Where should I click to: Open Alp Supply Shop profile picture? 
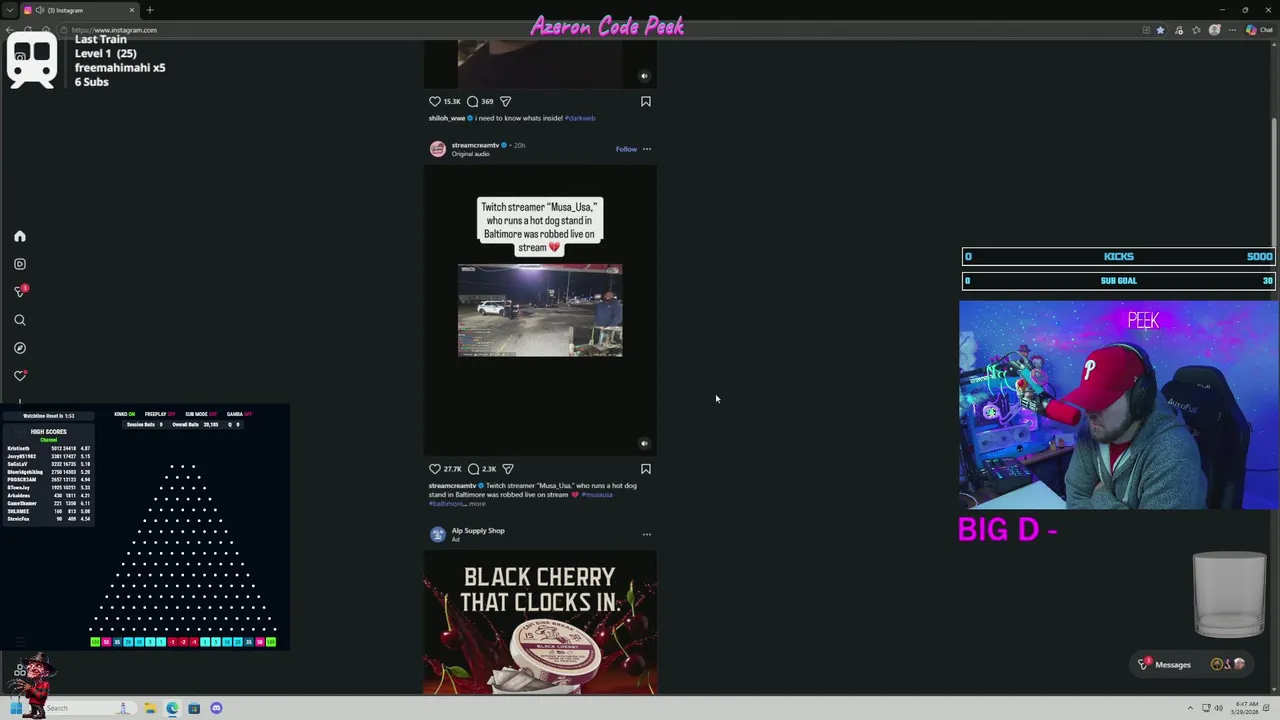(438, 535)
